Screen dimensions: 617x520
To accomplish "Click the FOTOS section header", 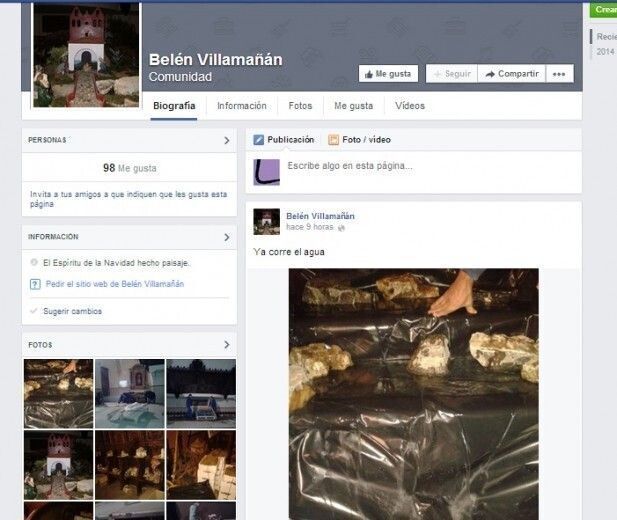I will (x=40, y=345).
